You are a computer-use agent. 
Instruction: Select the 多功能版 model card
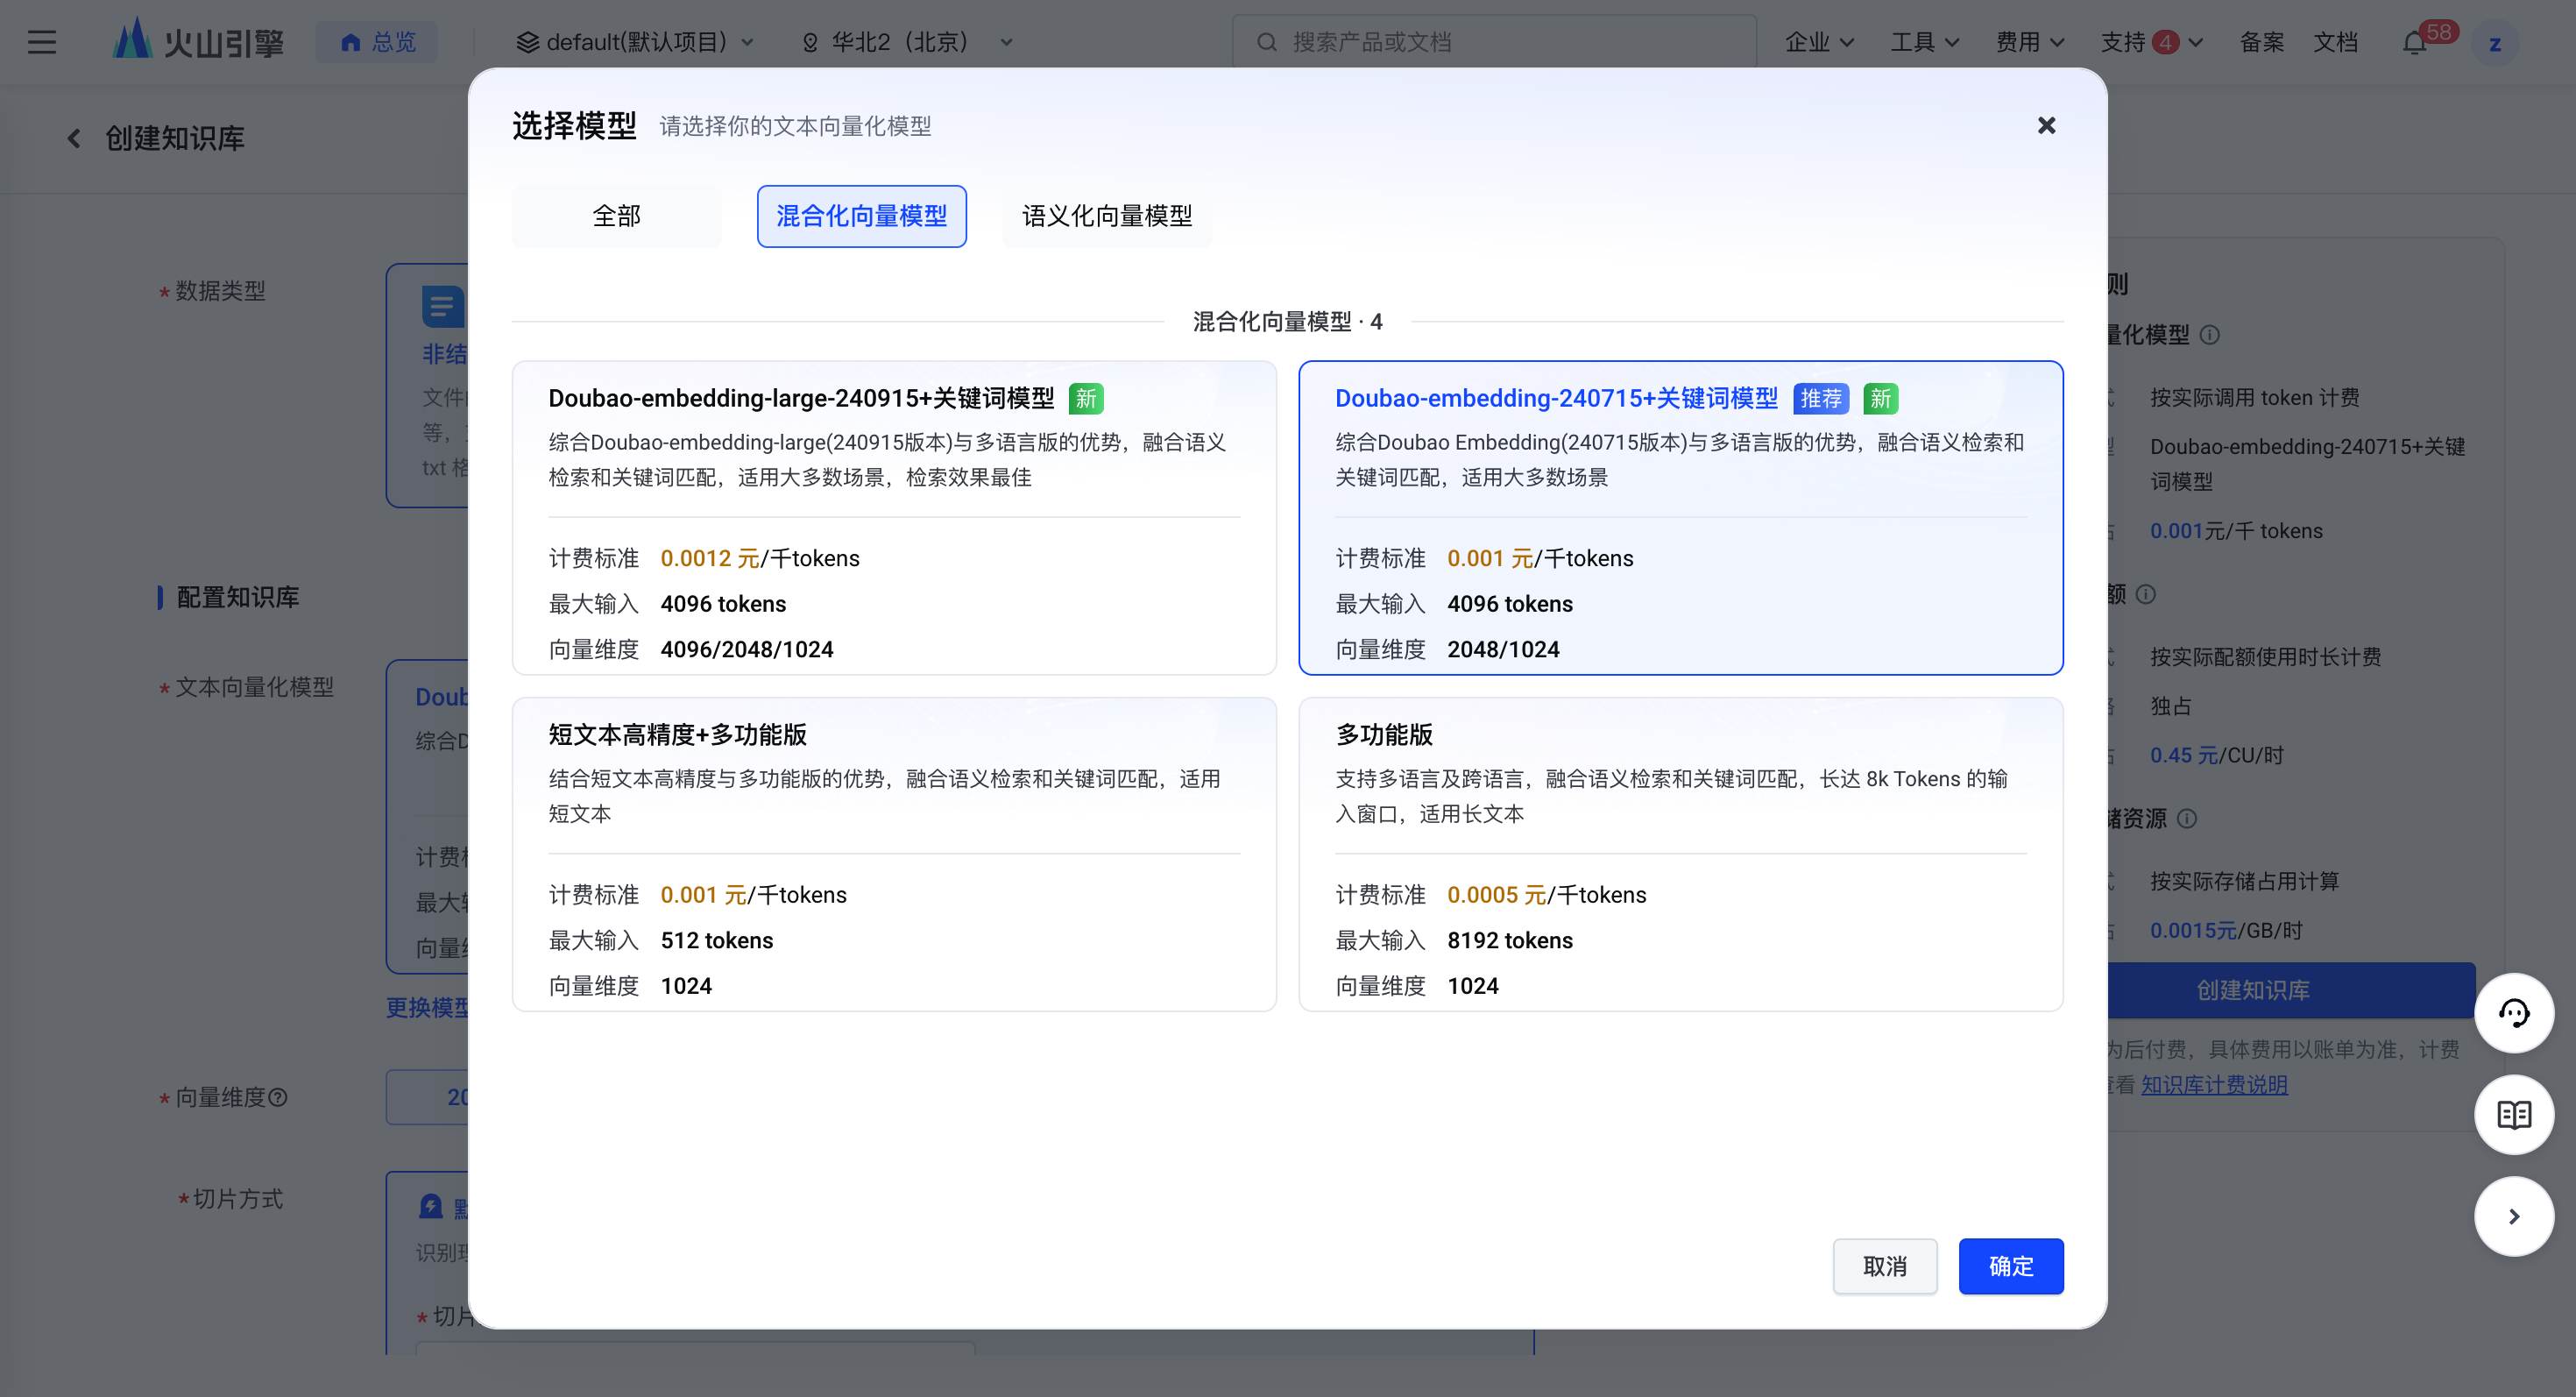(x=1680, y=854)
